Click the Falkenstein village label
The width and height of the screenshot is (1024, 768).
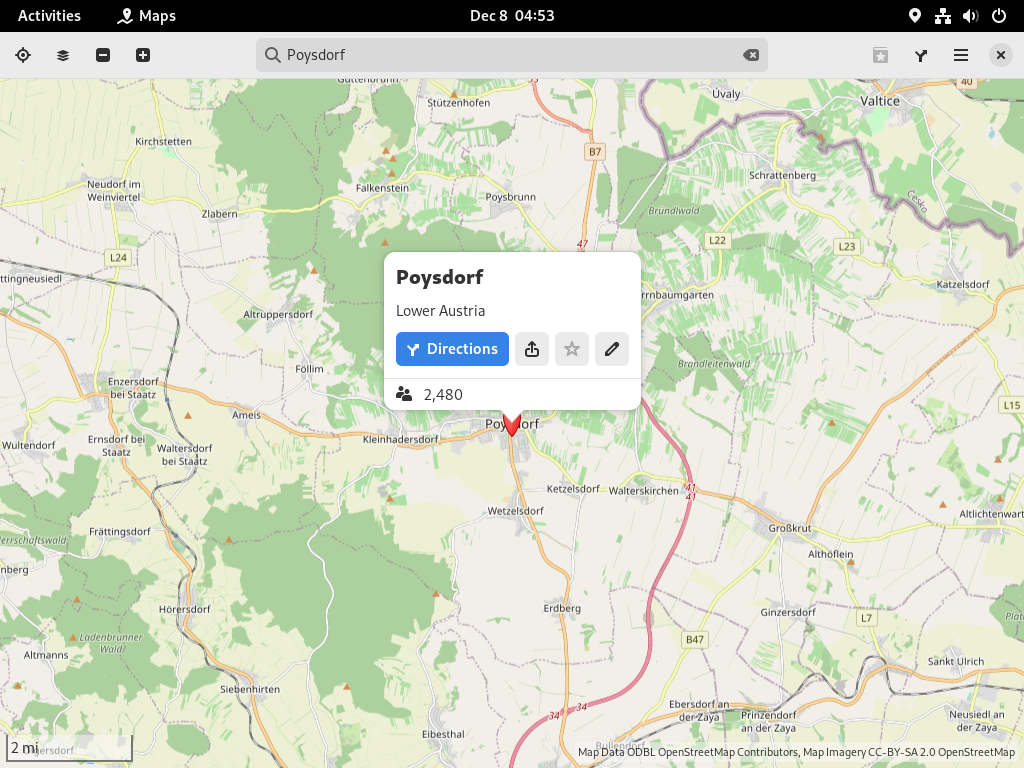[x=382, y=188]
